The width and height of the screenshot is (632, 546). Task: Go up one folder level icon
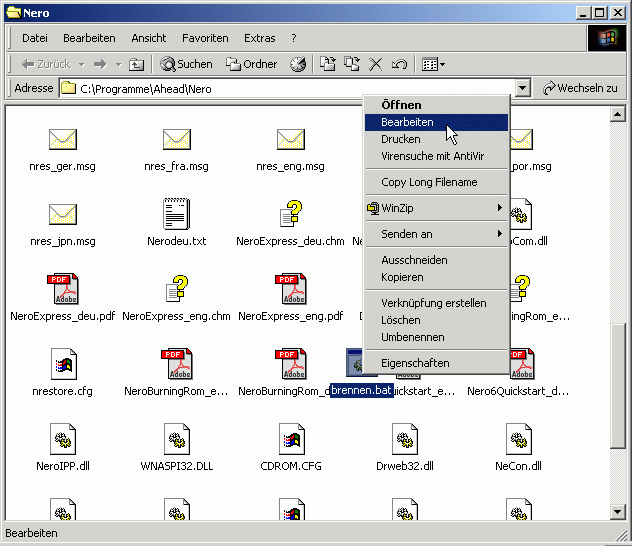(x=136, y=64)
